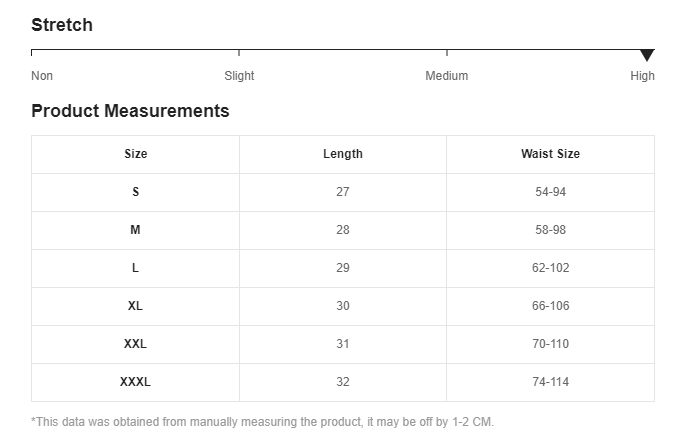Select the size XXL row label
689x444 pixels.
(x=136, y=344)
